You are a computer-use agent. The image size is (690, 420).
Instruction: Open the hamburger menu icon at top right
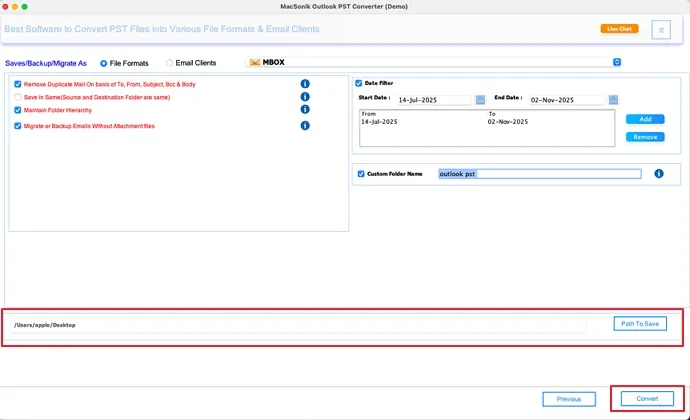point(661,30)
